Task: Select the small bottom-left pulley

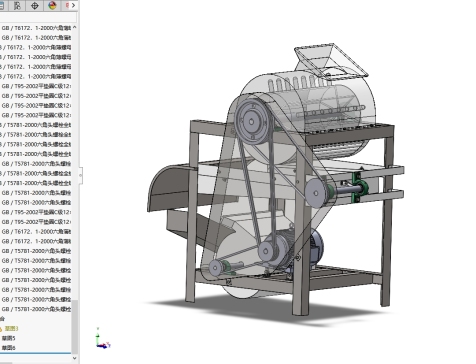Action: point(216,267)
